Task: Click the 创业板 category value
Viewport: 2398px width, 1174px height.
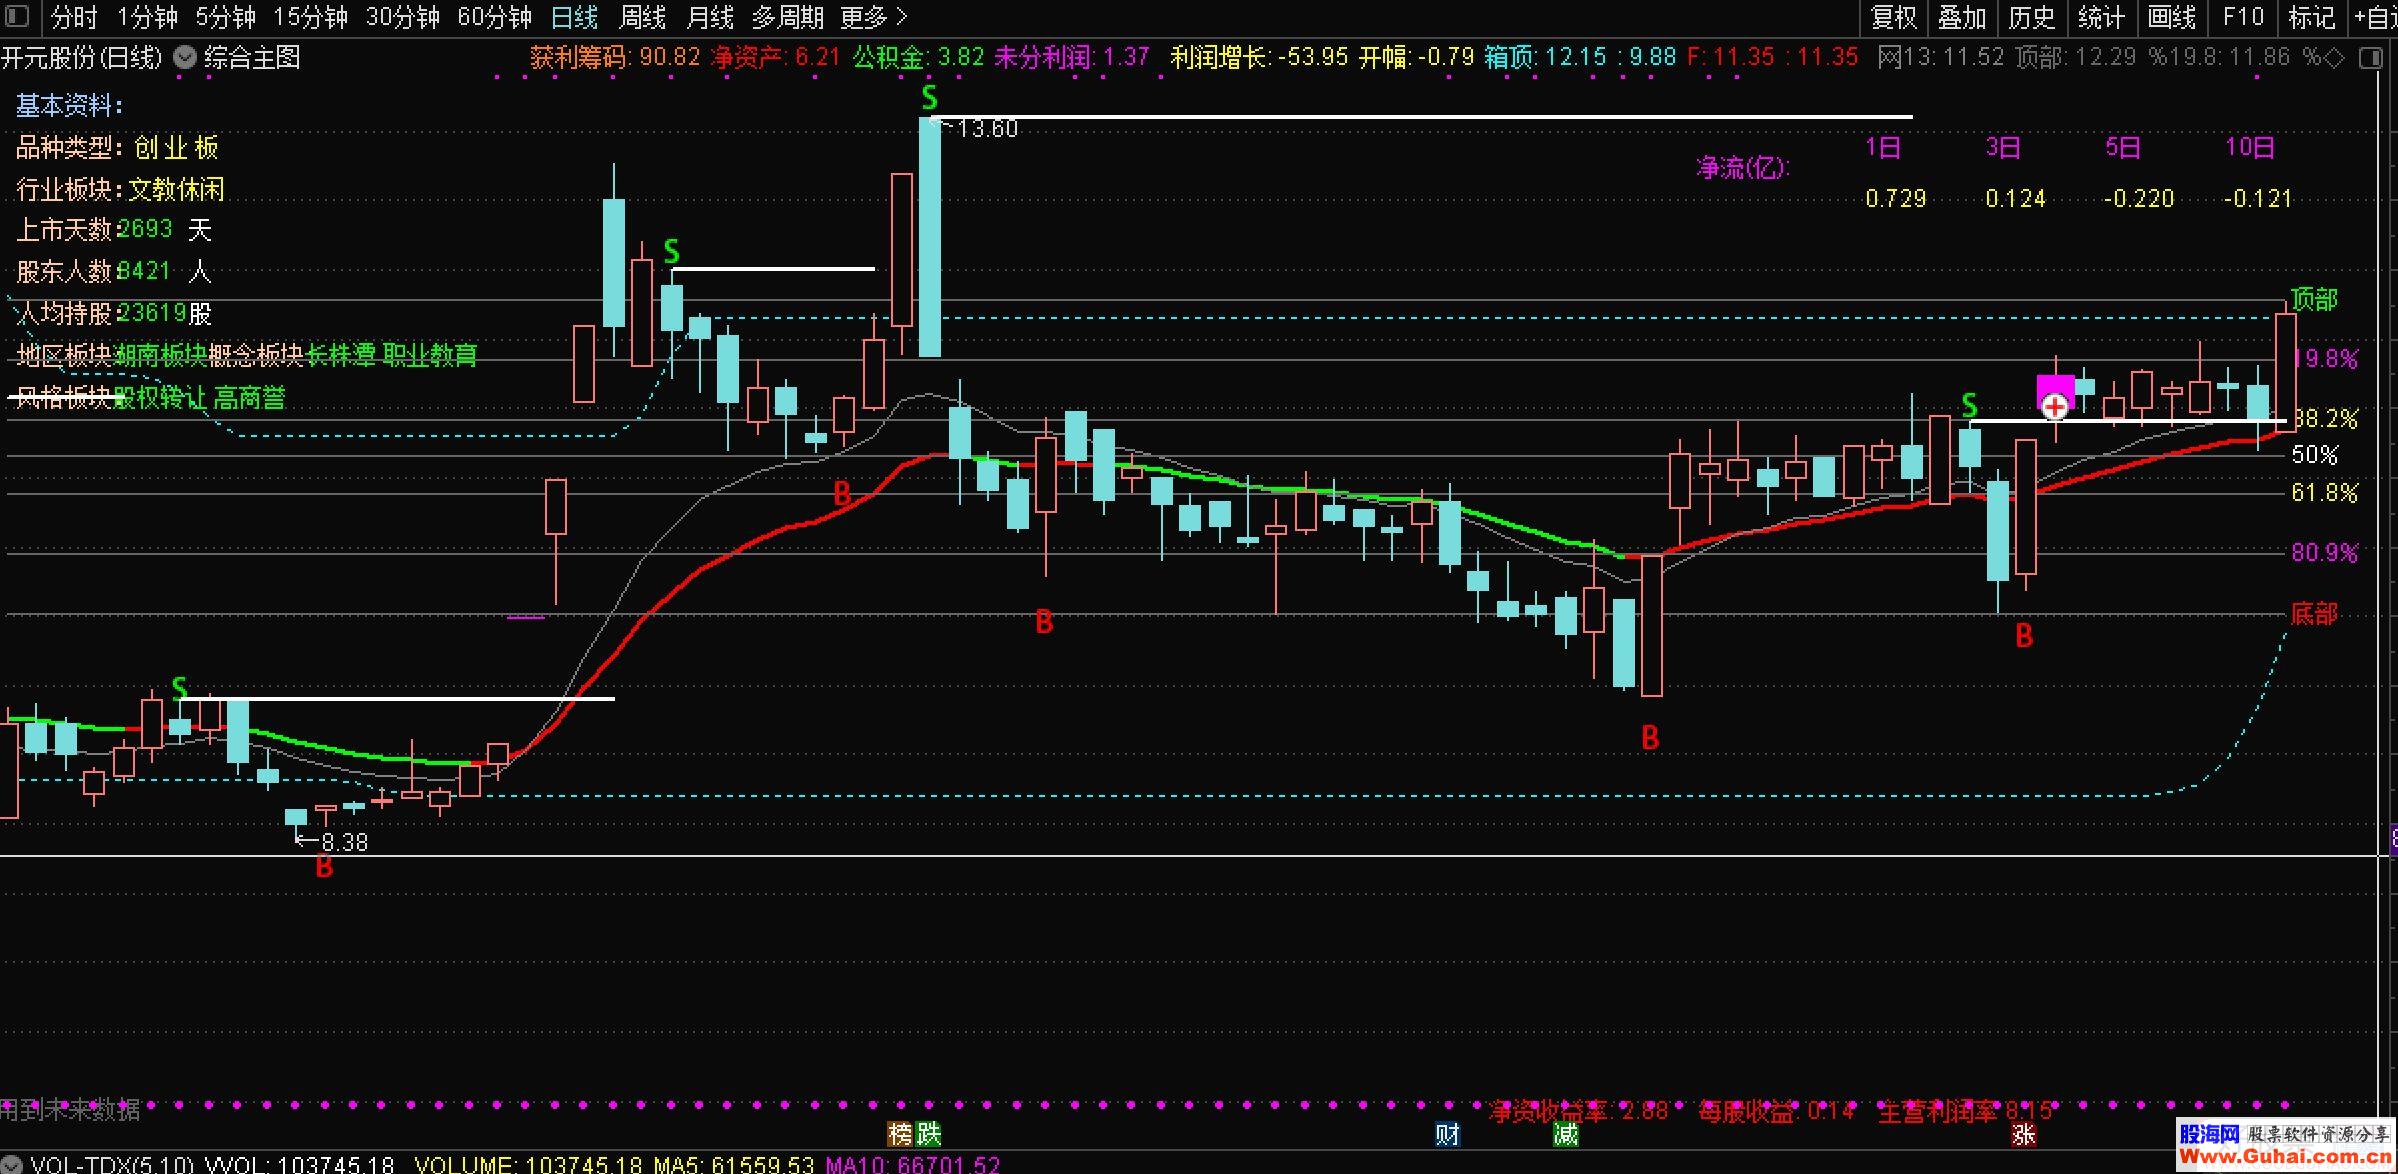Action: click(x=176, y=148)
